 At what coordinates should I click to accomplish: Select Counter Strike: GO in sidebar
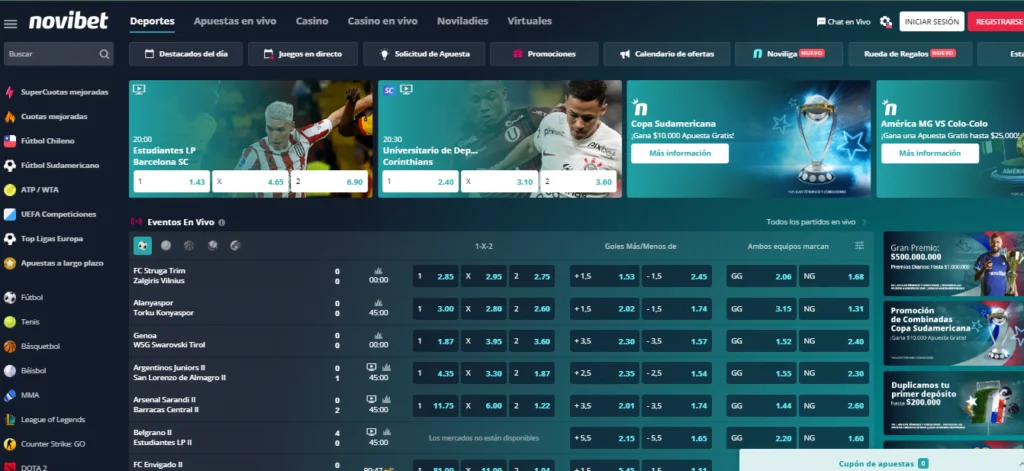44,444
